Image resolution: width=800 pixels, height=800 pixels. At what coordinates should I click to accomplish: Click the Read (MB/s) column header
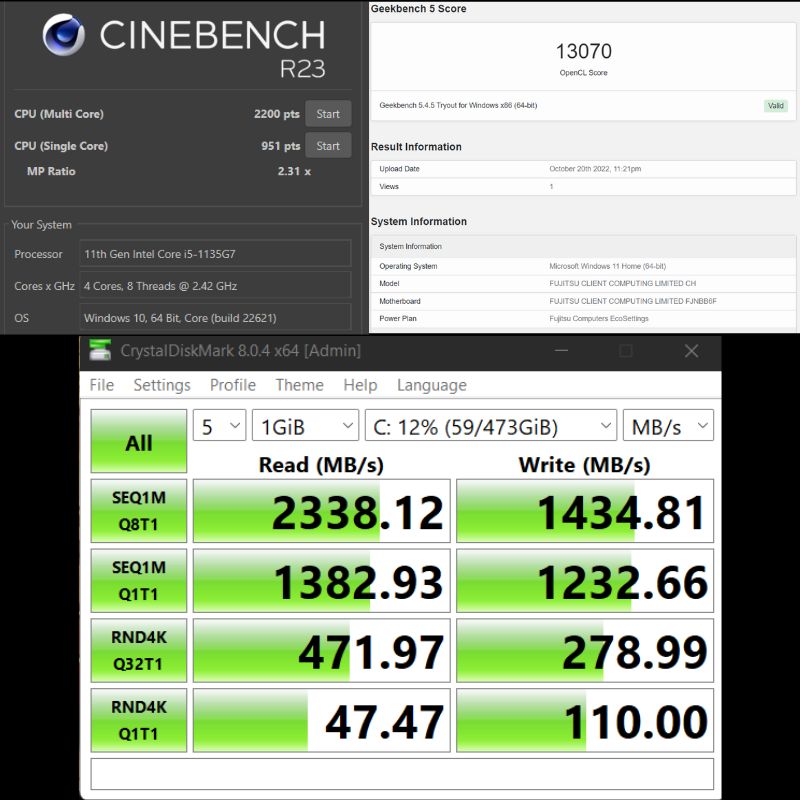(x=321, y=465)
